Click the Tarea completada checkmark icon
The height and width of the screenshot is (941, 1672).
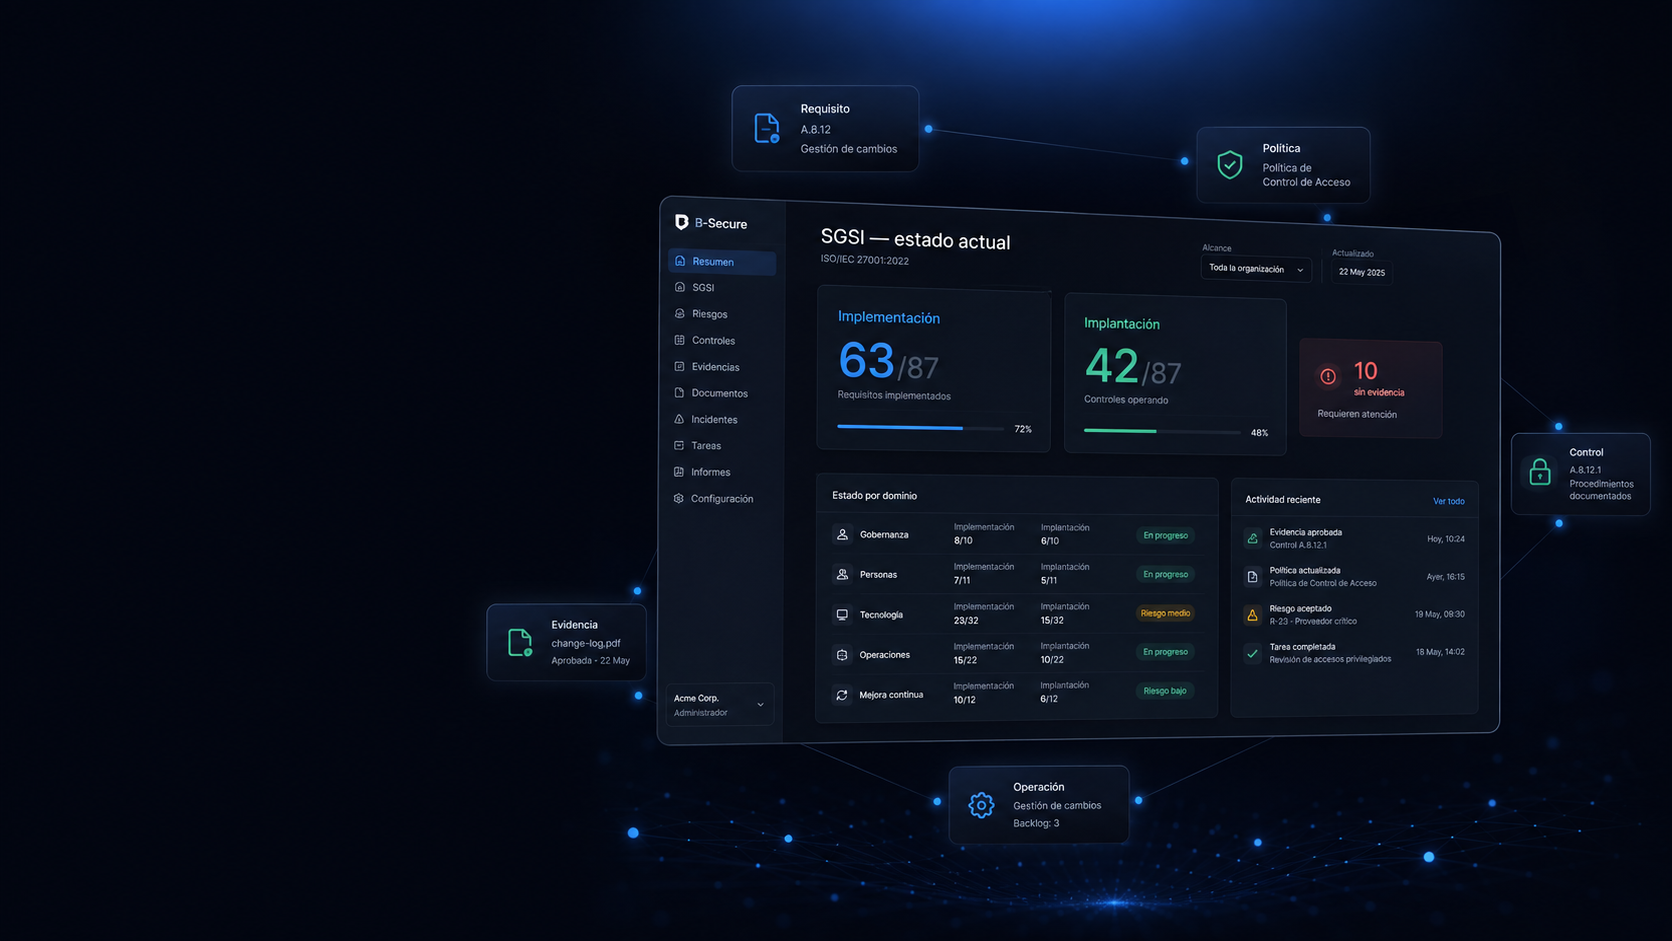pyautogui.click(x=1252, y=653)
